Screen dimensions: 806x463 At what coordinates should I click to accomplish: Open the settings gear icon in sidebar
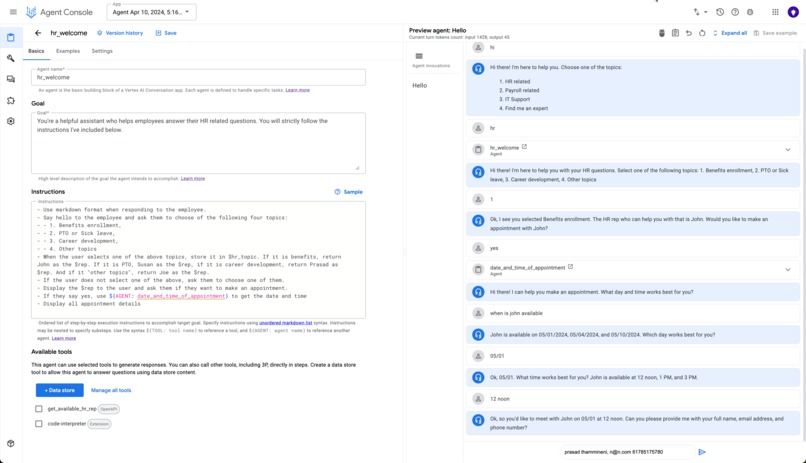coord(11,121)
